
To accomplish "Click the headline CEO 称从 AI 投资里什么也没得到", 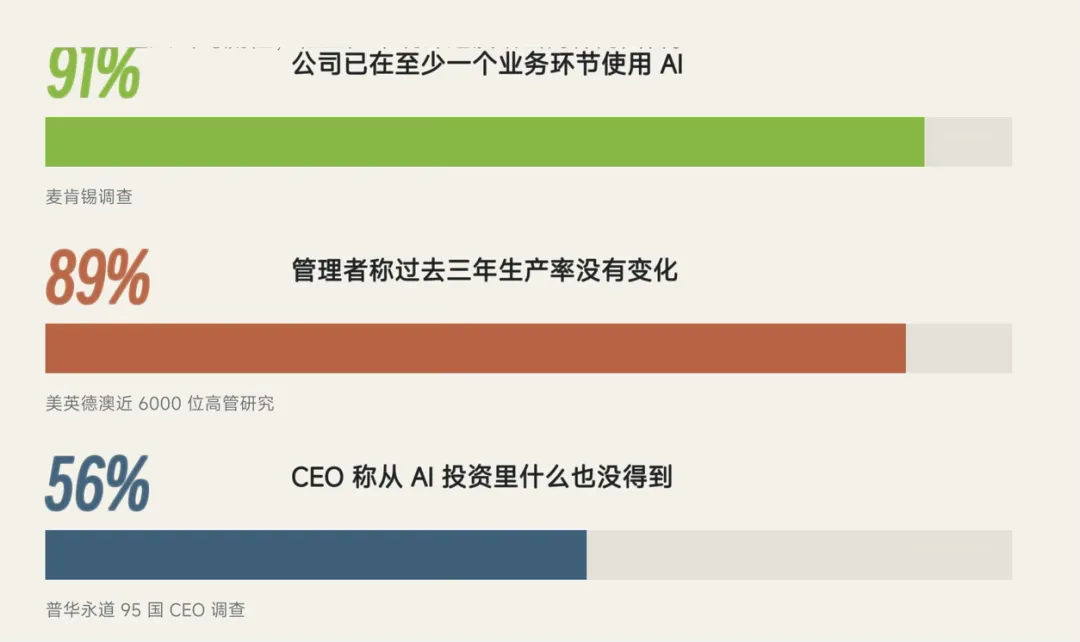I will 482,477.
